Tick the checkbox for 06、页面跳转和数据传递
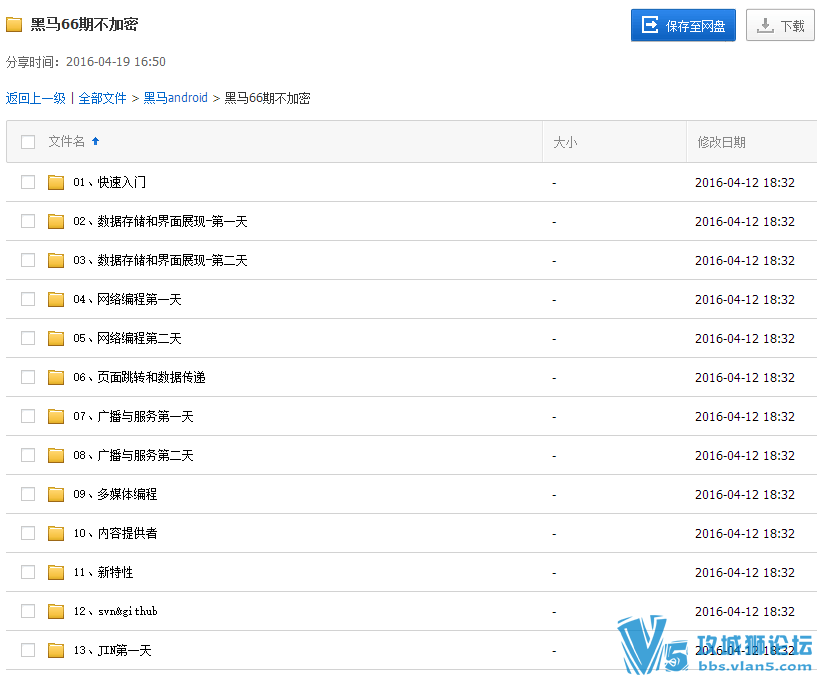 pos(28,377)
